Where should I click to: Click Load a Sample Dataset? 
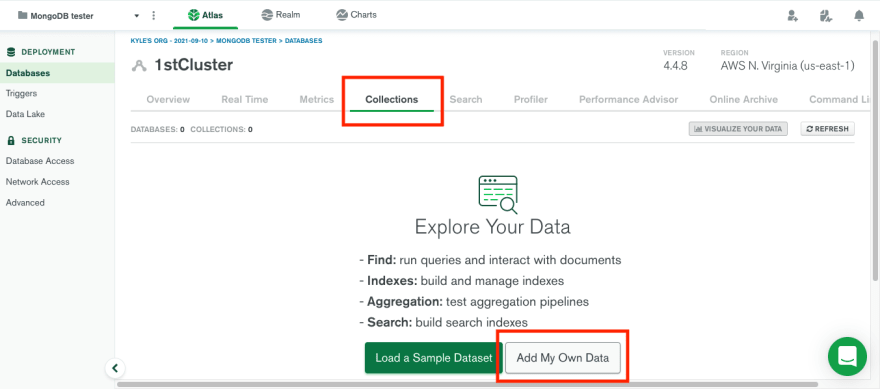click(x=434, y=358)
